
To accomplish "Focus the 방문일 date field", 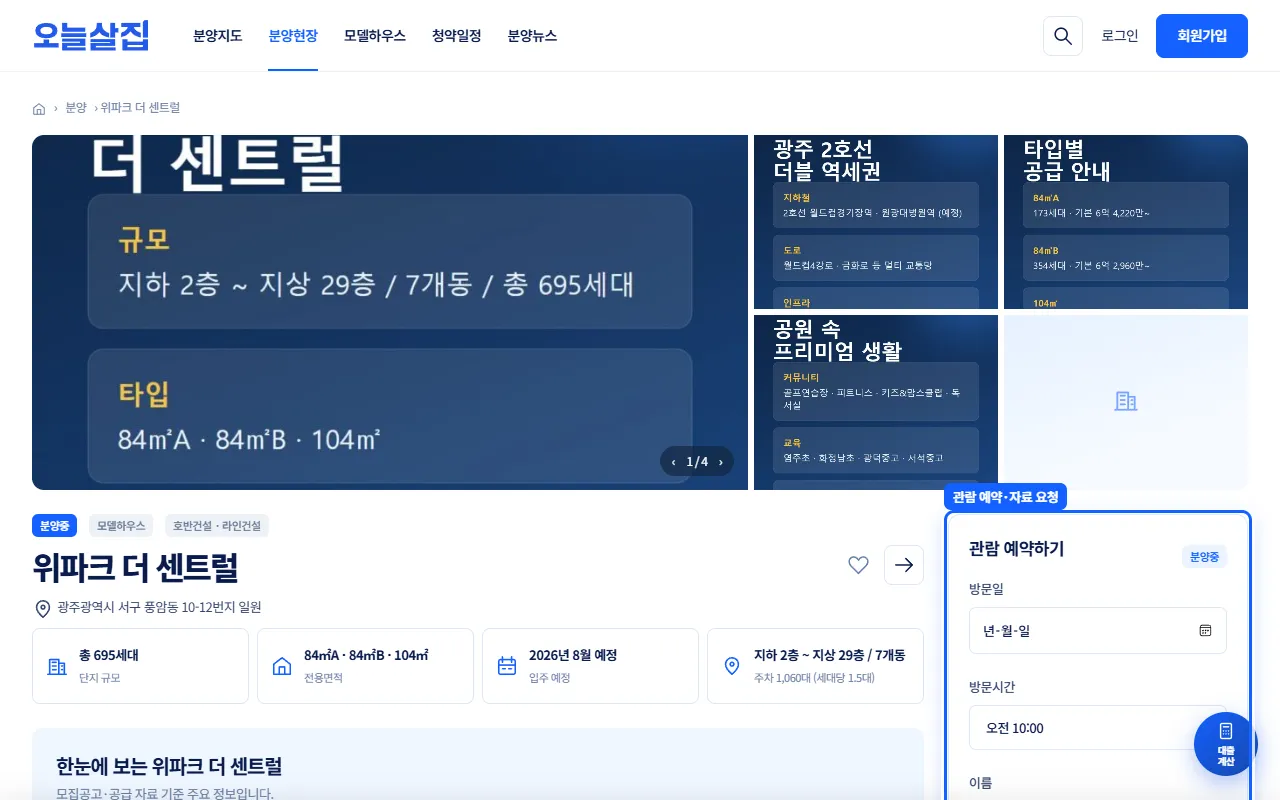I will (x=1098, y=630).
